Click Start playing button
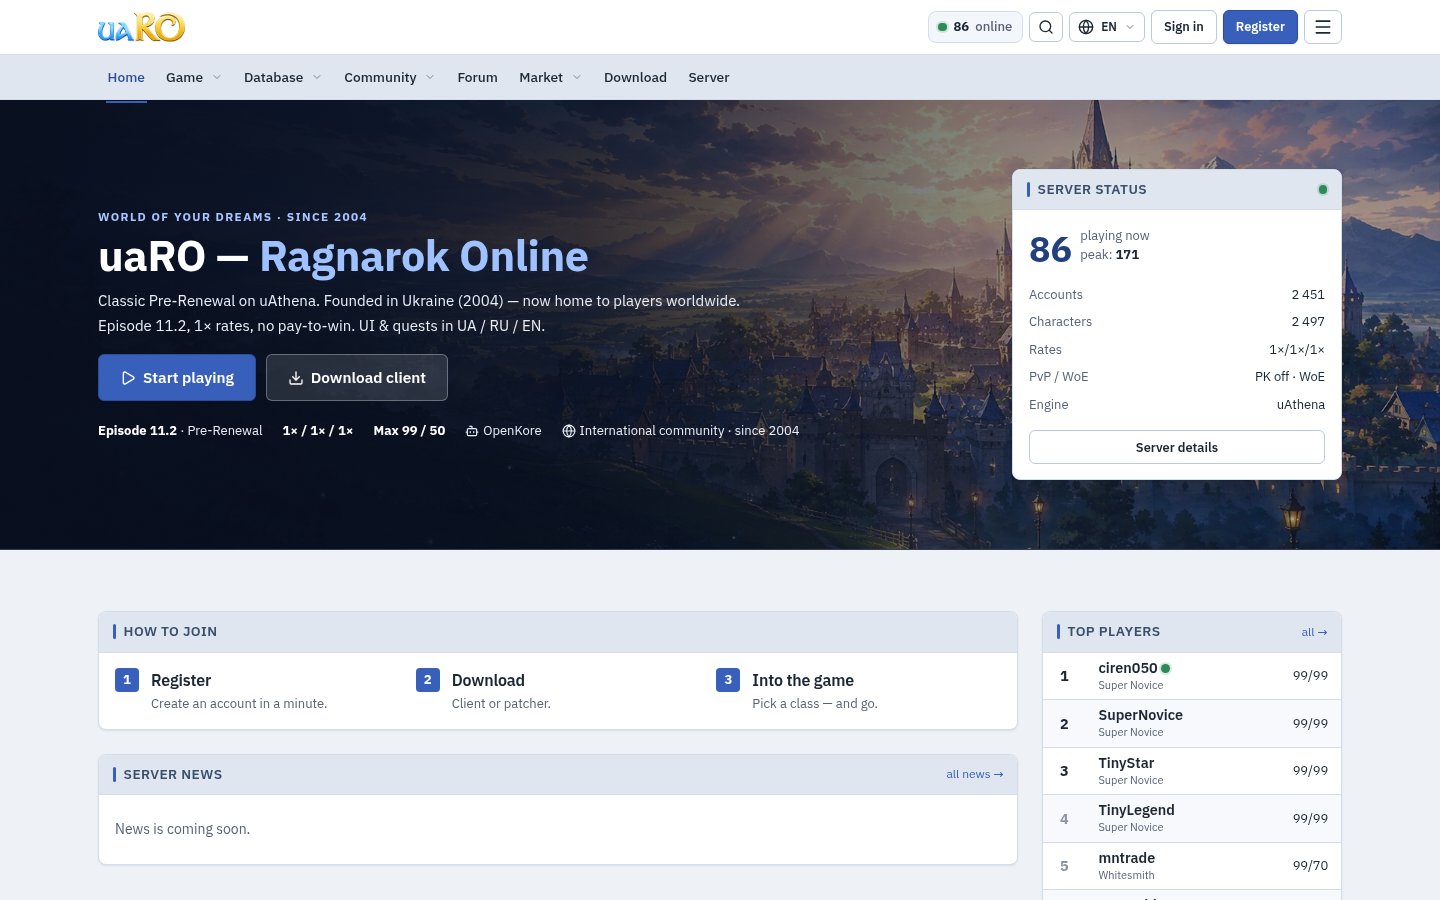1440x900 pixels. pos(177,378)
